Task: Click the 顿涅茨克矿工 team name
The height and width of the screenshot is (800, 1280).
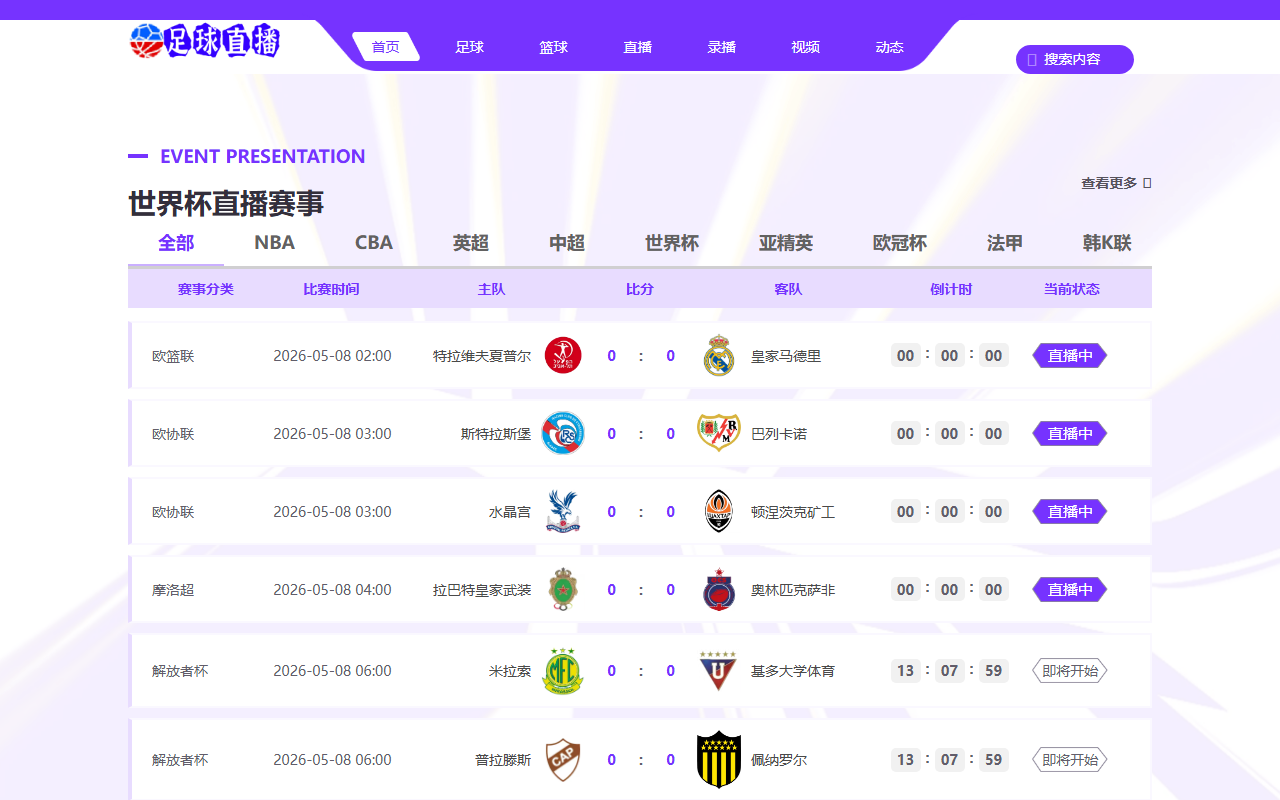Action: click(793, 512)
